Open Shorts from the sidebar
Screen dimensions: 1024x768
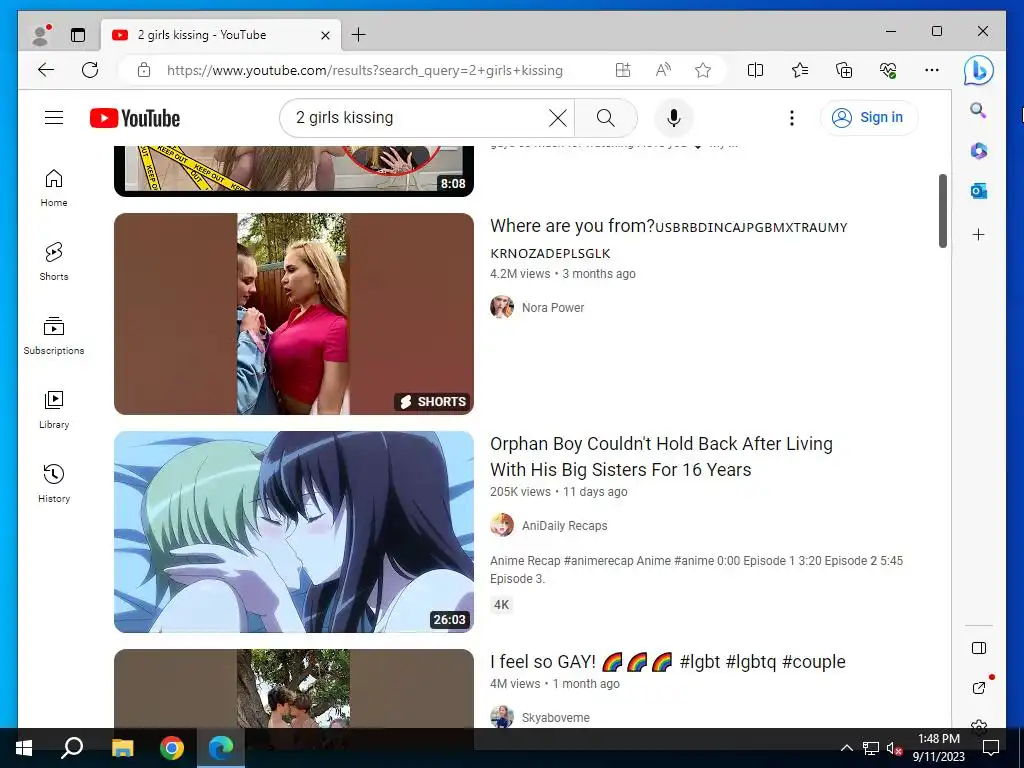tap(54, 262)
